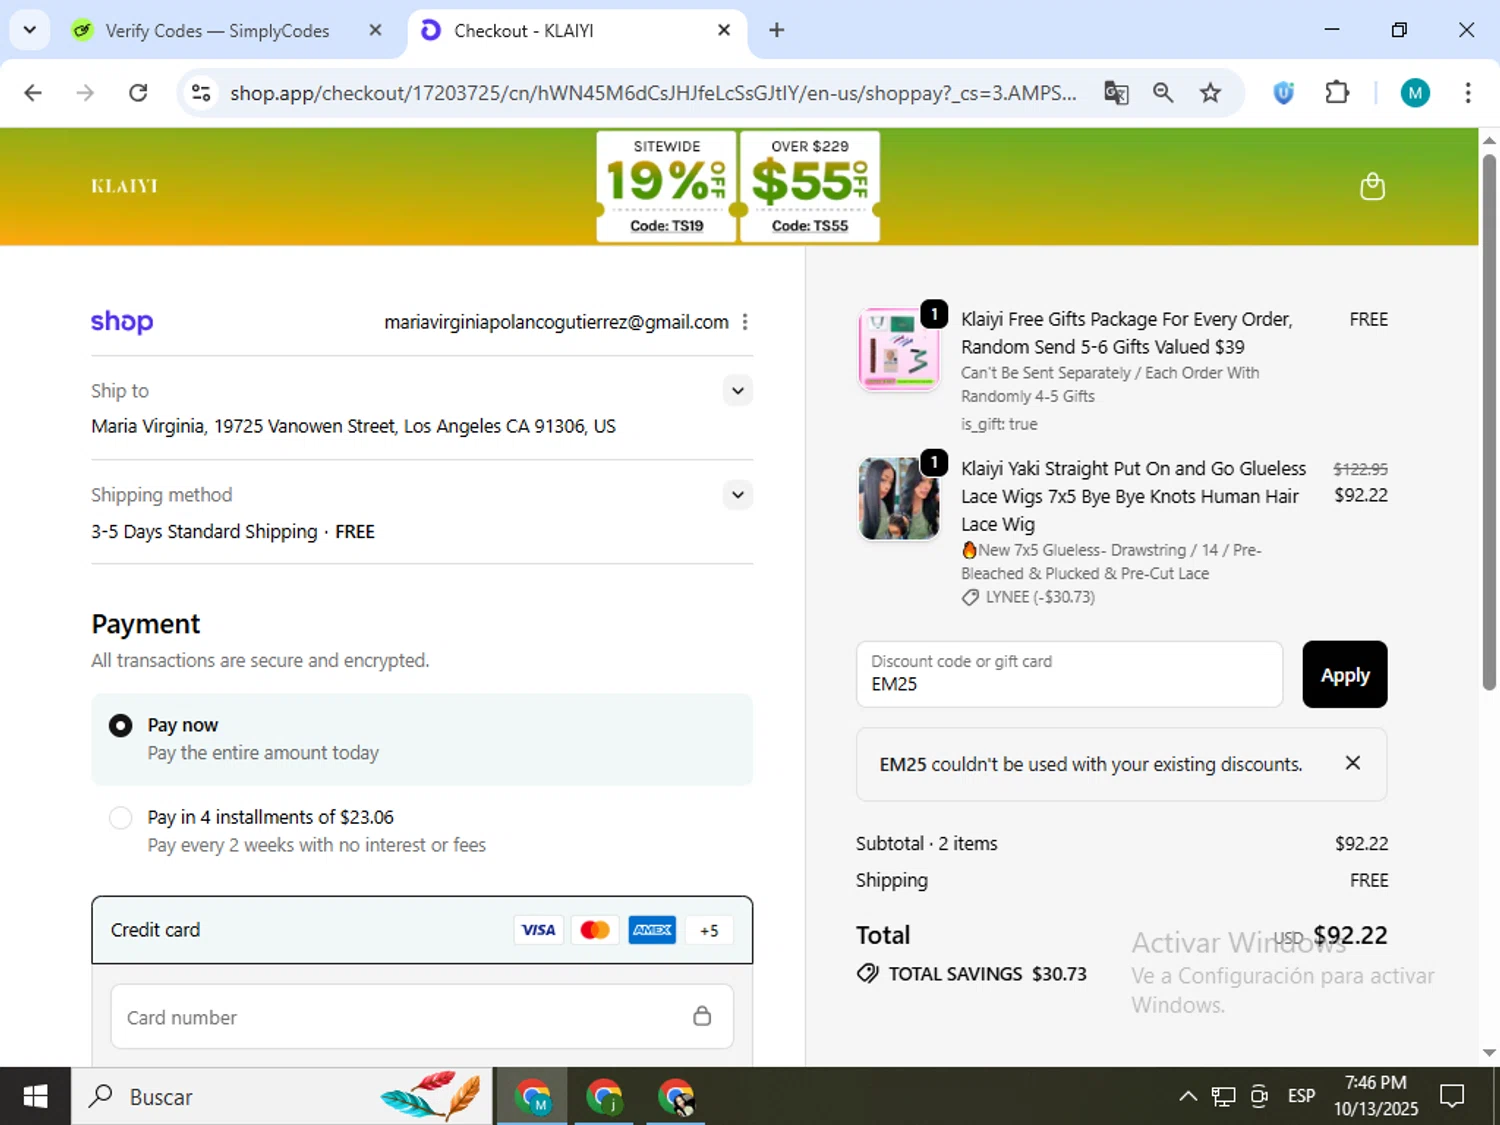
Task: Switch the ESP input language
Action: [x=1301, y=1096]
